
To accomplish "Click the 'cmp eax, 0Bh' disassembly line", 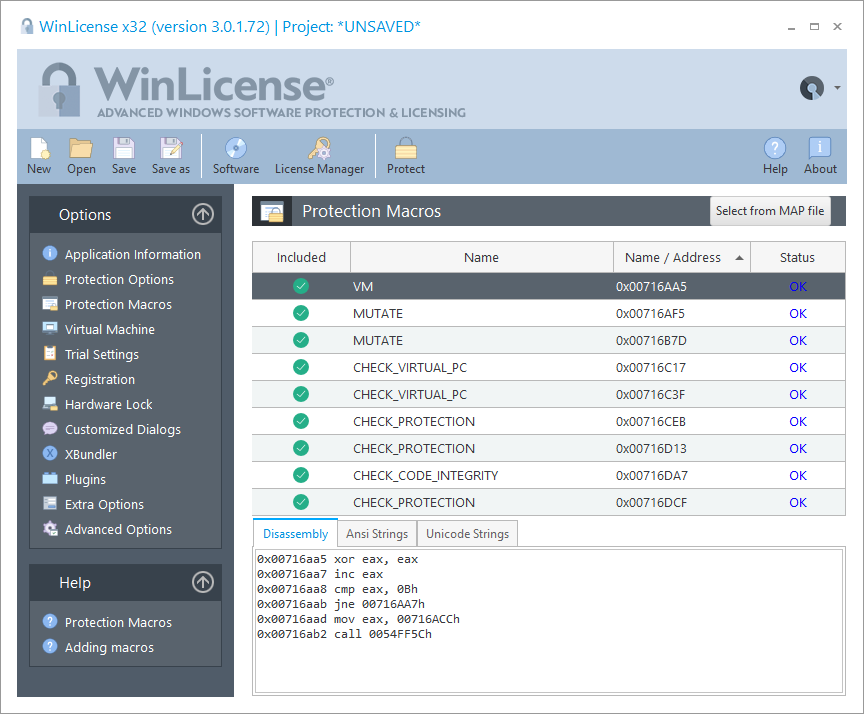I will [x=337, y=589].
